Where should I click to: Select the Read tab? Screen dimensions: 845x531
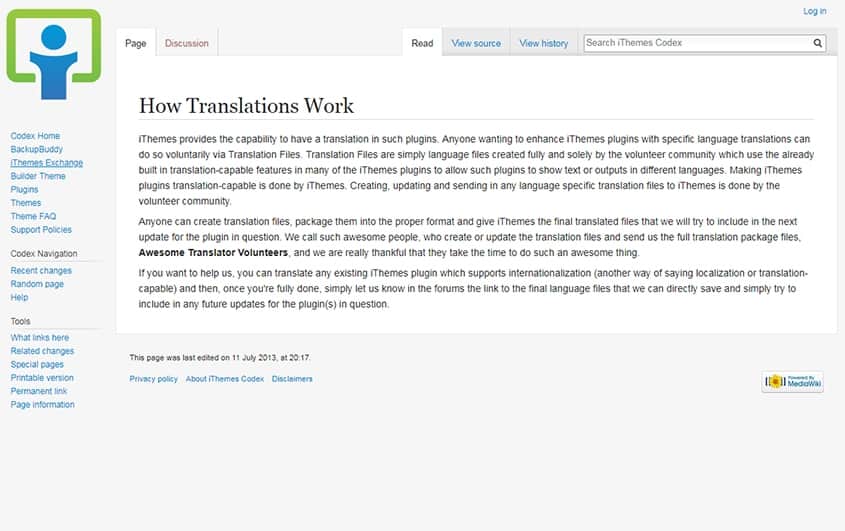pos(422,43)
